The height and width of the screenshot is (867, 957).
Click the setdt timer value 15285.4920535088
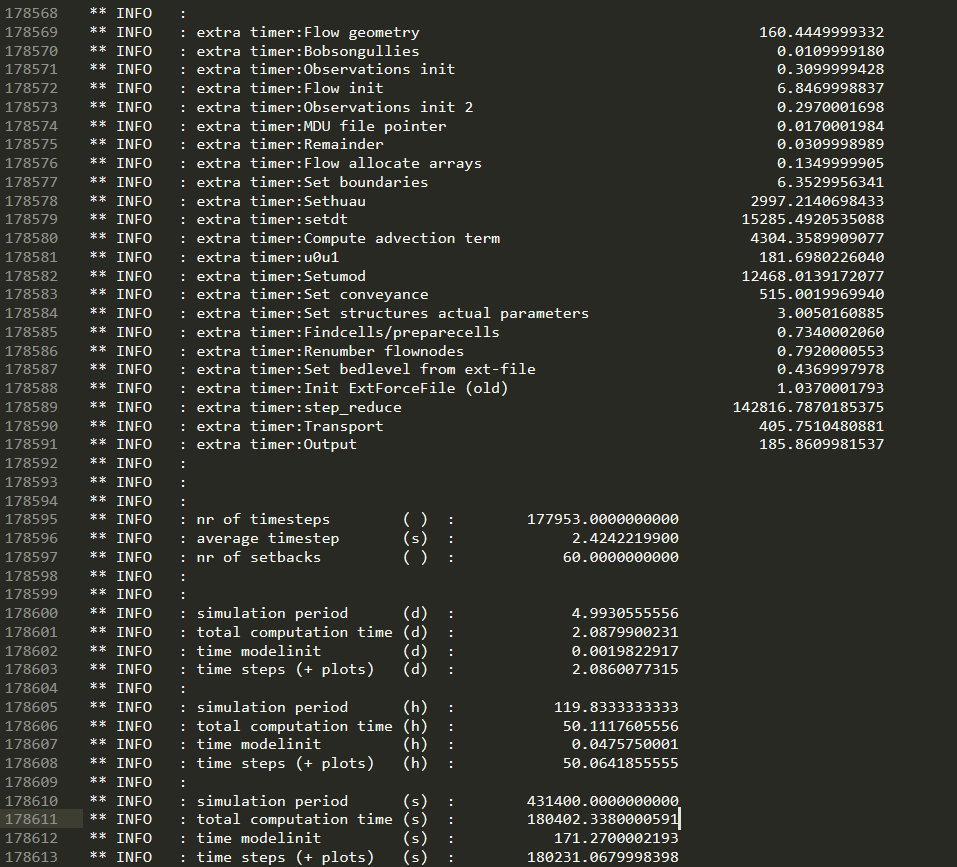[810, 219]
